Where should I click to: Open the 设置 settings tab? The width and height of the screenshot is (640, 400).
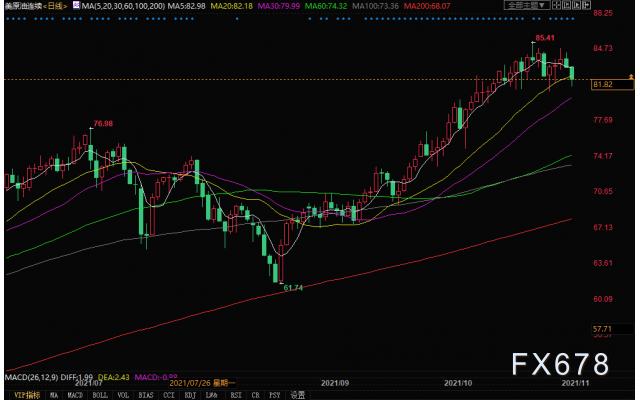click(298, 395)
